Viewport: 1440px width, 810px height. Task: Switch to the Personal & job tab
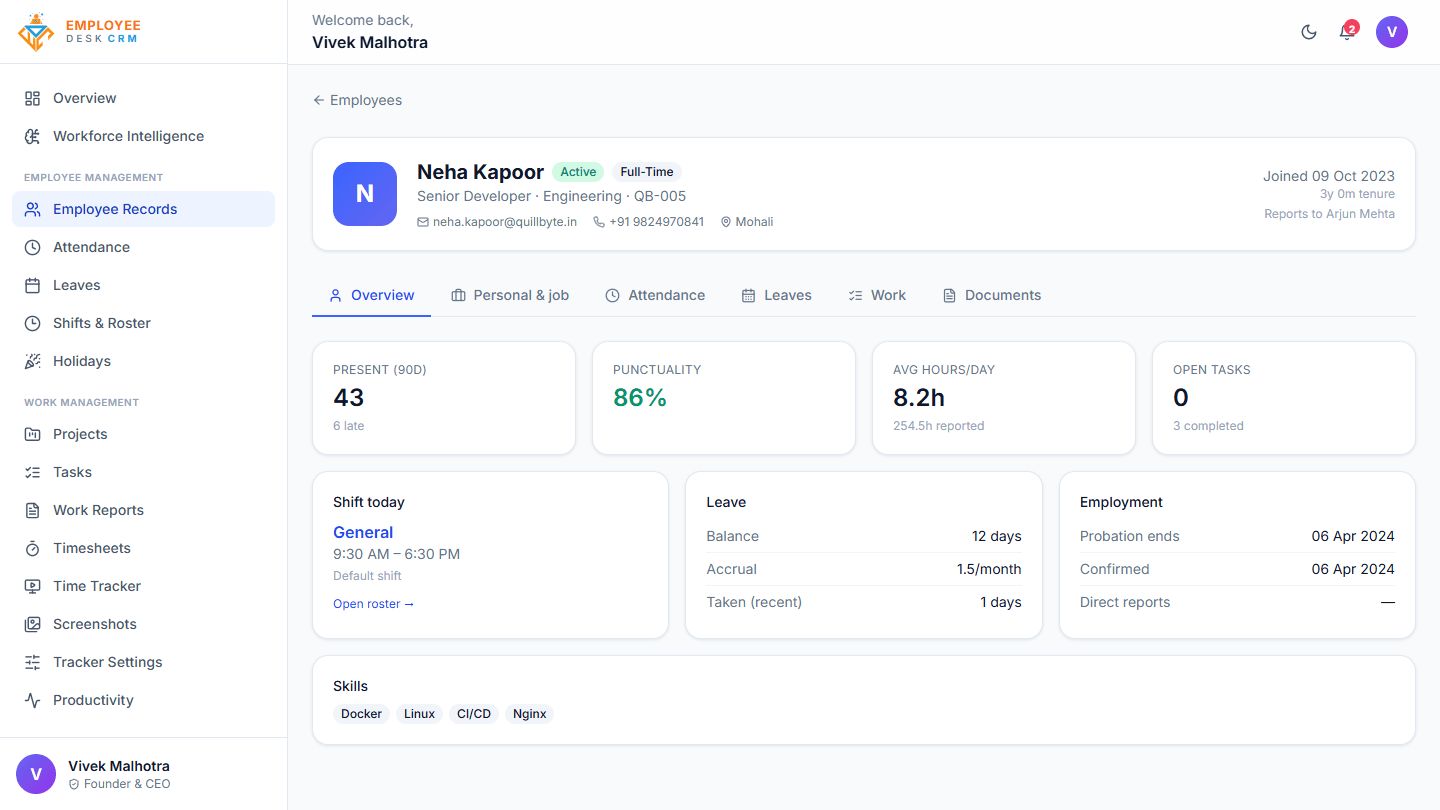click(510, 295)
